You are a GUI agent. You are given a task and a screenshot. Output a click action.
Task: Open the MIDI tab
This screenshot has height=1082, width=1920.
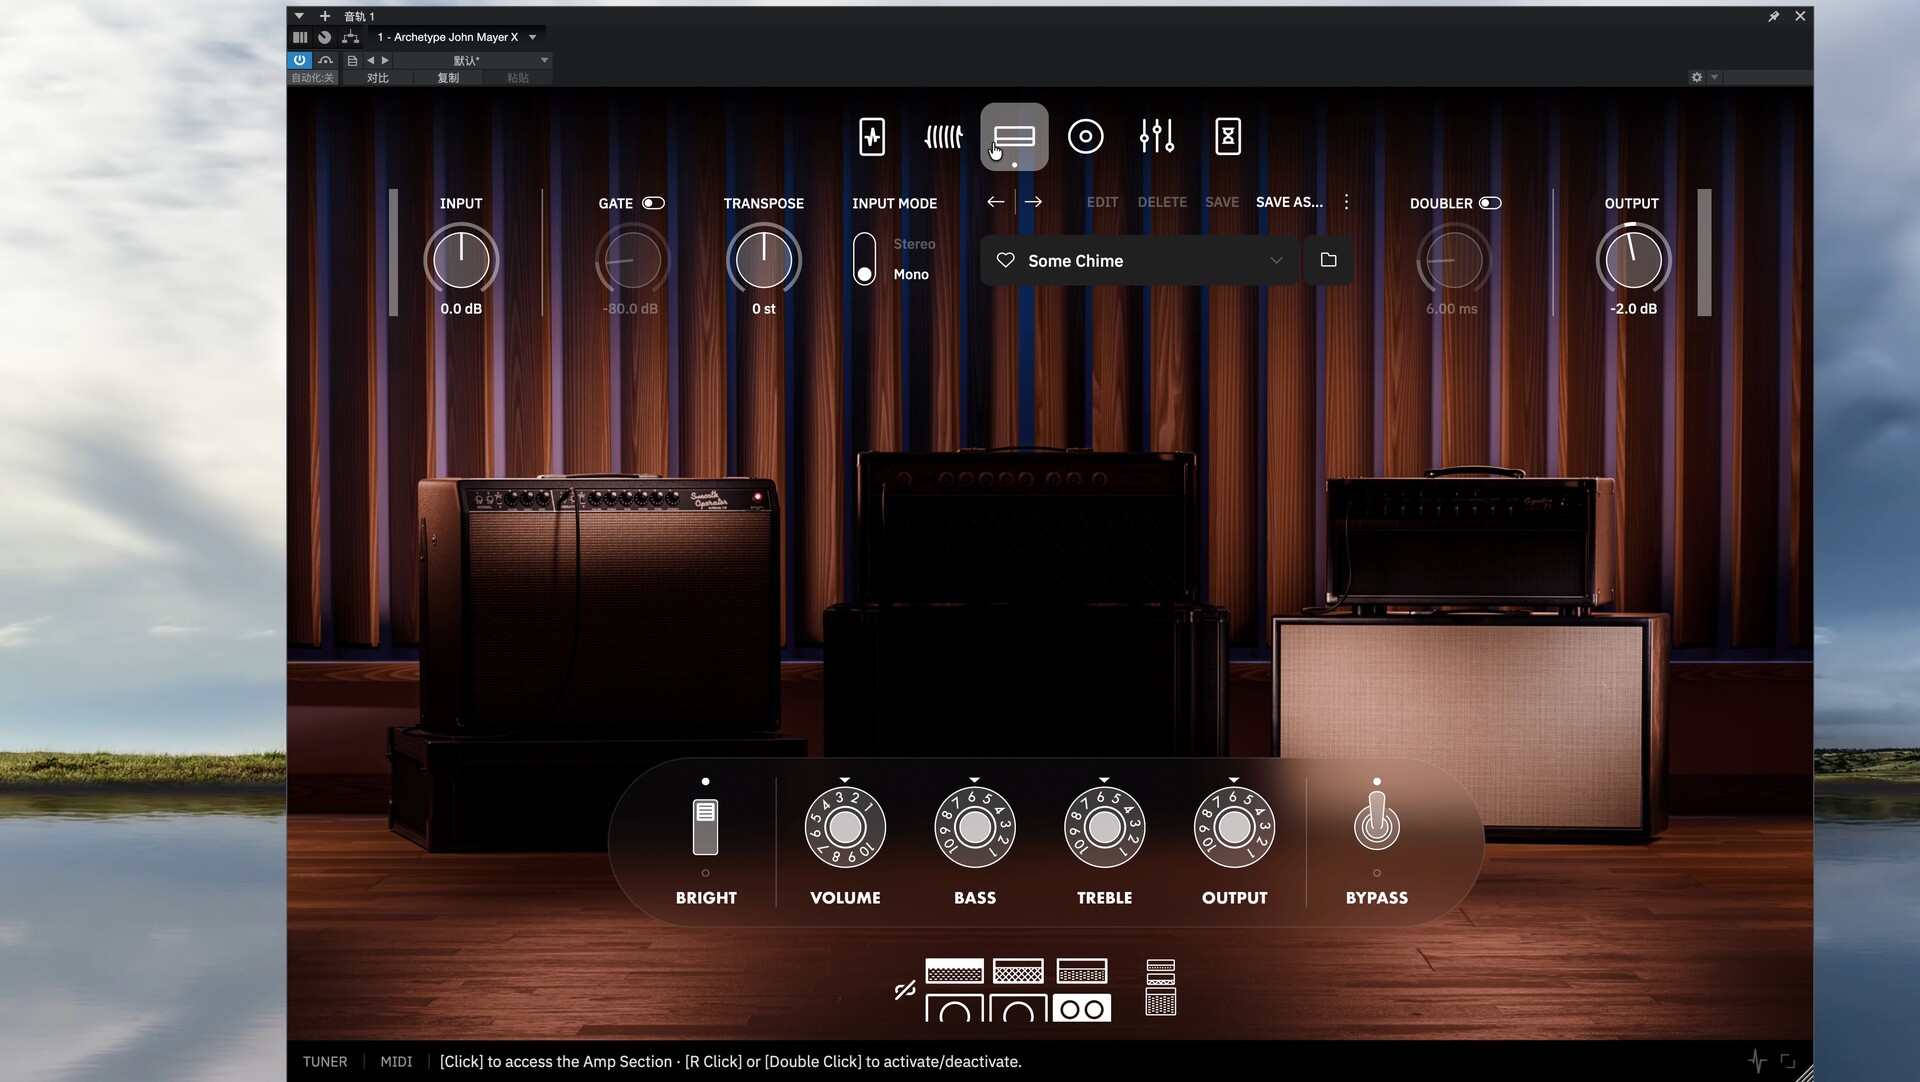pyautogui.click(x=396, y=1061)
